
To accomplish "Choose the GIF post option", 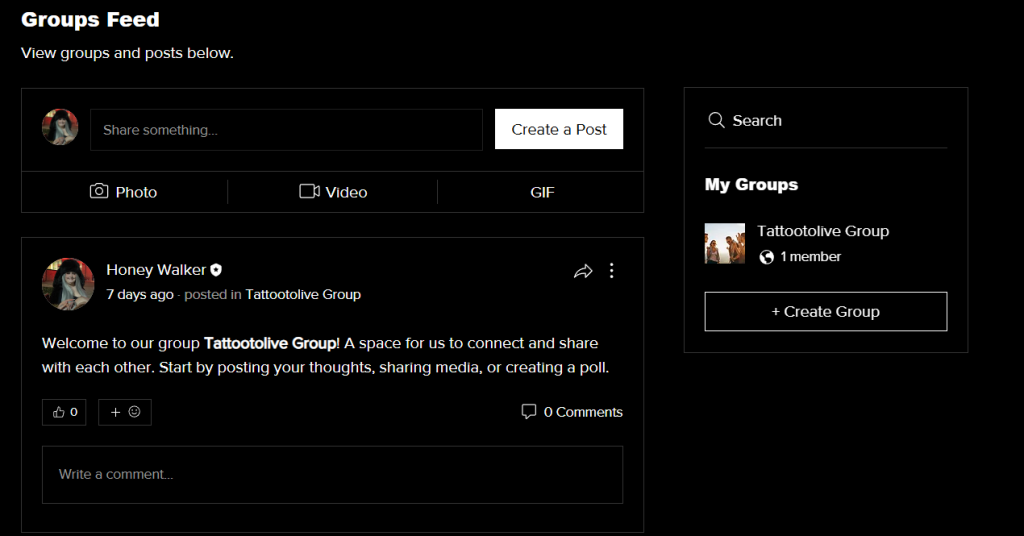I will pyautogui.click(x=542, y=192).
